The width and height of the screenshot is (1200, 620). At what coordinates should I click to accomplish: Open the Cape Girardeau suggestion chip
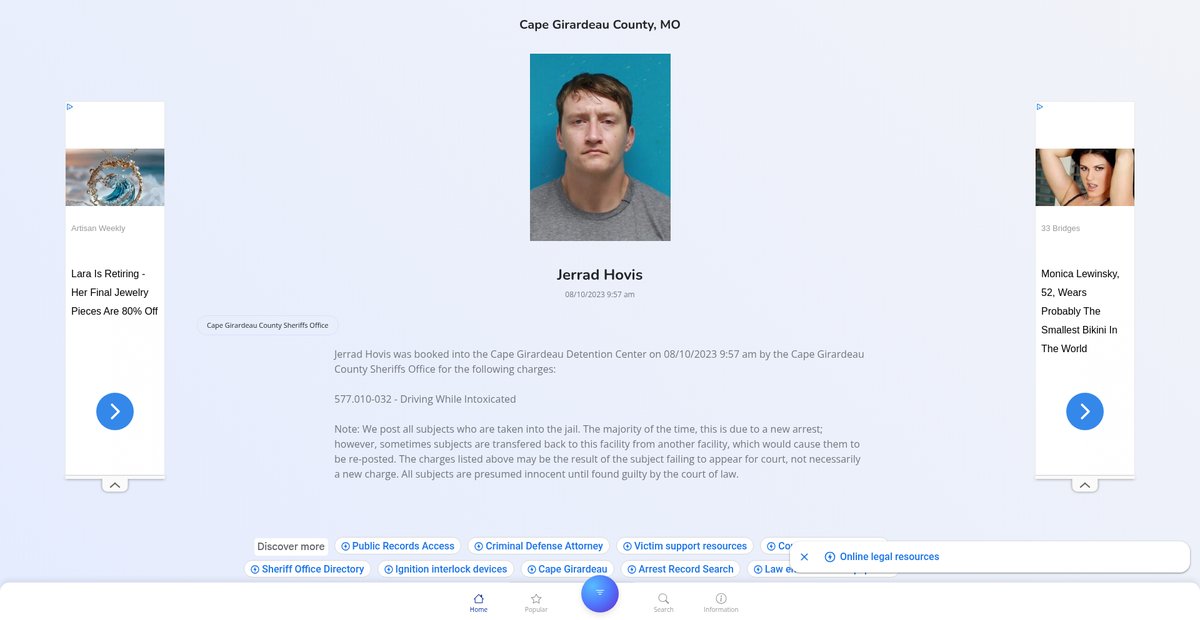pyautogui.click(x=567, y=569)
